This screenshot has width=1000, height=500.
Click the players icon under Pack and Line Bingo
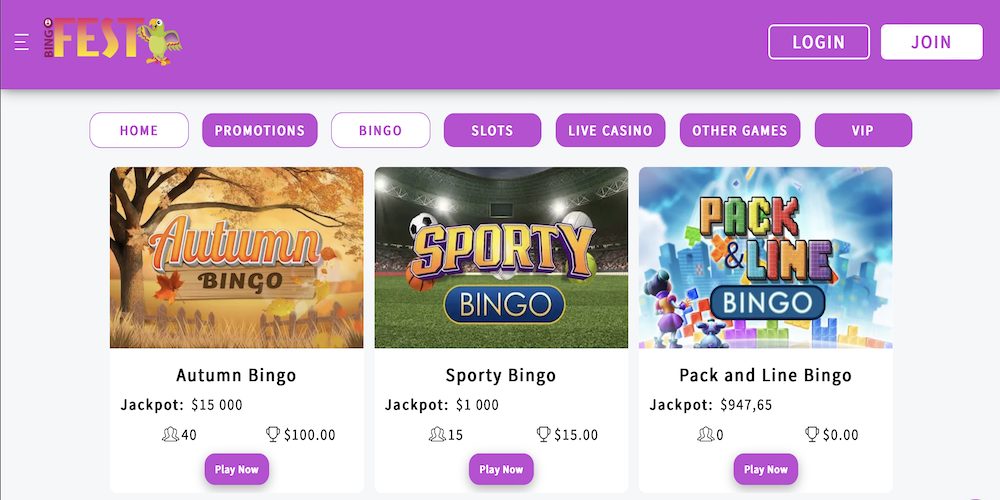pyautogui.click(x=706, y=435)
